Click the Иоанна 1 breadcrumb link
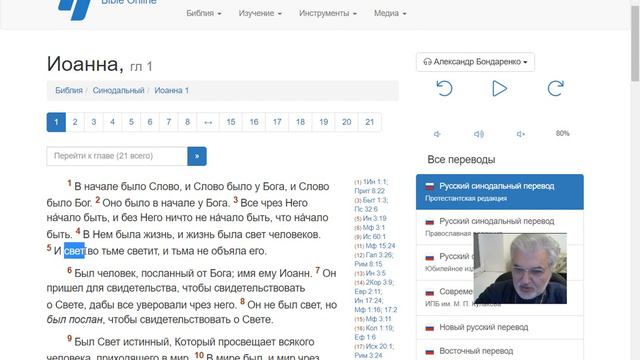The height and width of the screenshot is (360, 640). click(x=171, y=90)
